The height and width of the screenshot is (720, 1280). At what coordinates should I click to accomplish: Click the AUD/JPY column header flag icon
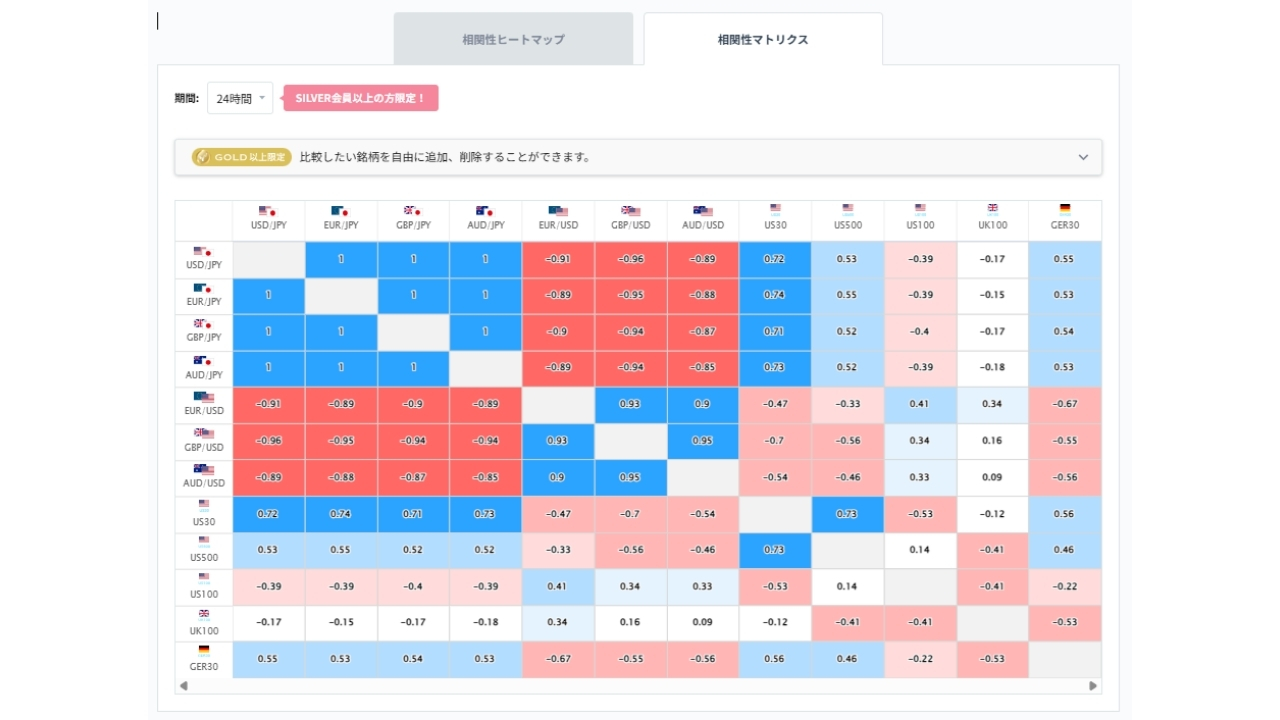(485, 211)
